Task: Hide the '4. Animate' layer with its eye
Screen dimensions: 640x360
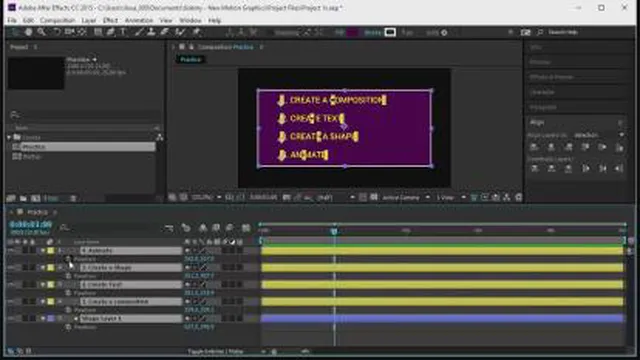Action: (x=11, y=250)
